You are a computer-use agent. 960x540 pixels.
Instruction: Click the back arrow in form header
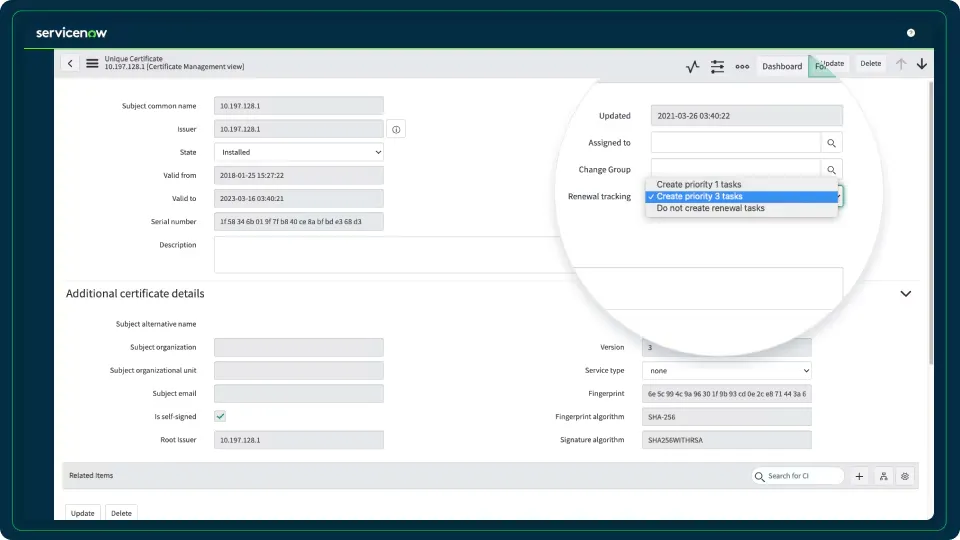click(70, 63)
